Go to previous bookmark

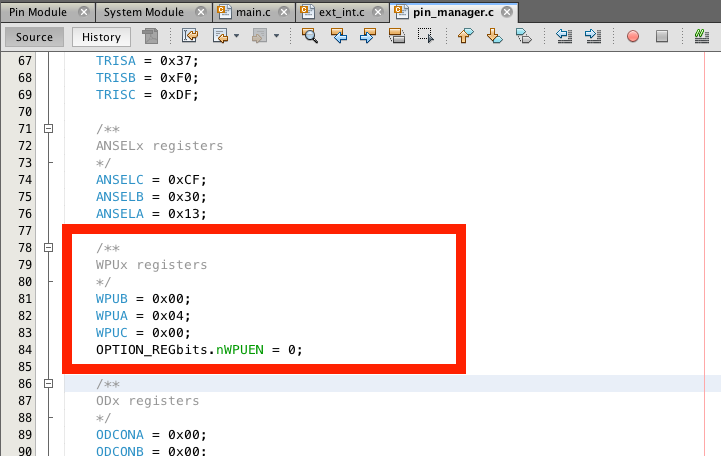pos(465,36)
